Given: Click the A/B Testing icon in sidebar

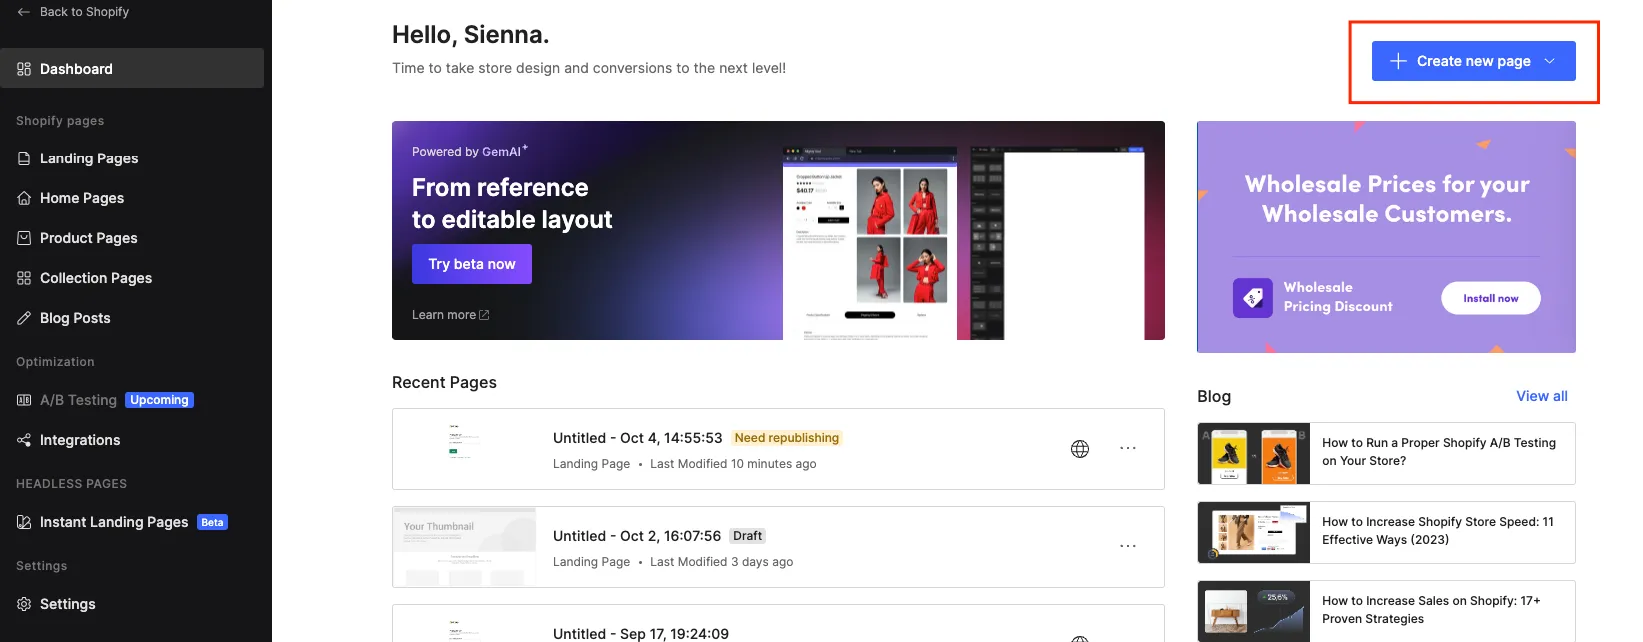Looking at the screenshot, I should (24, 400).
